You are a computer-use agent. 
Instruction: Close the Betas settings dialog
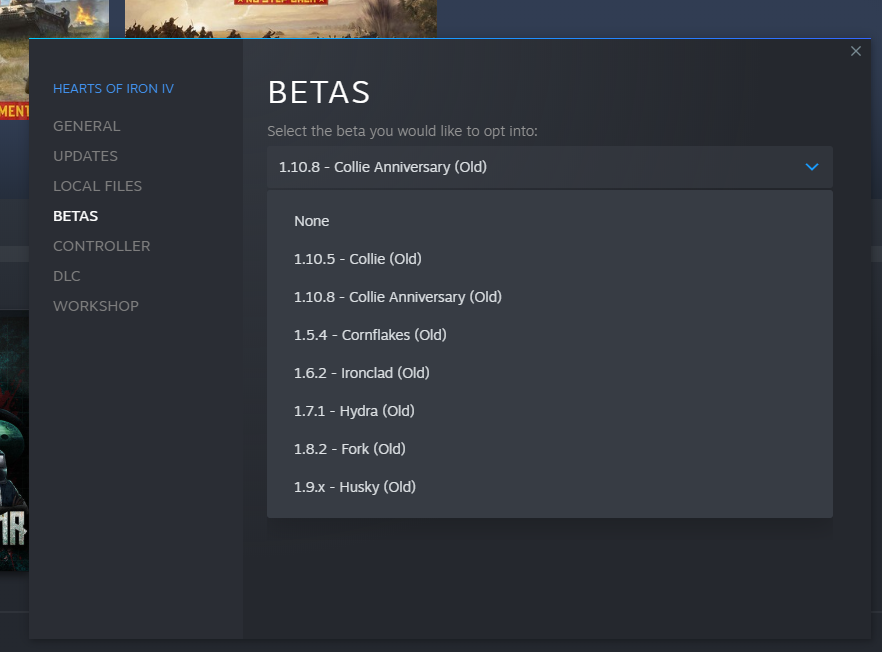pyautogui.click(x=855, y=51)
